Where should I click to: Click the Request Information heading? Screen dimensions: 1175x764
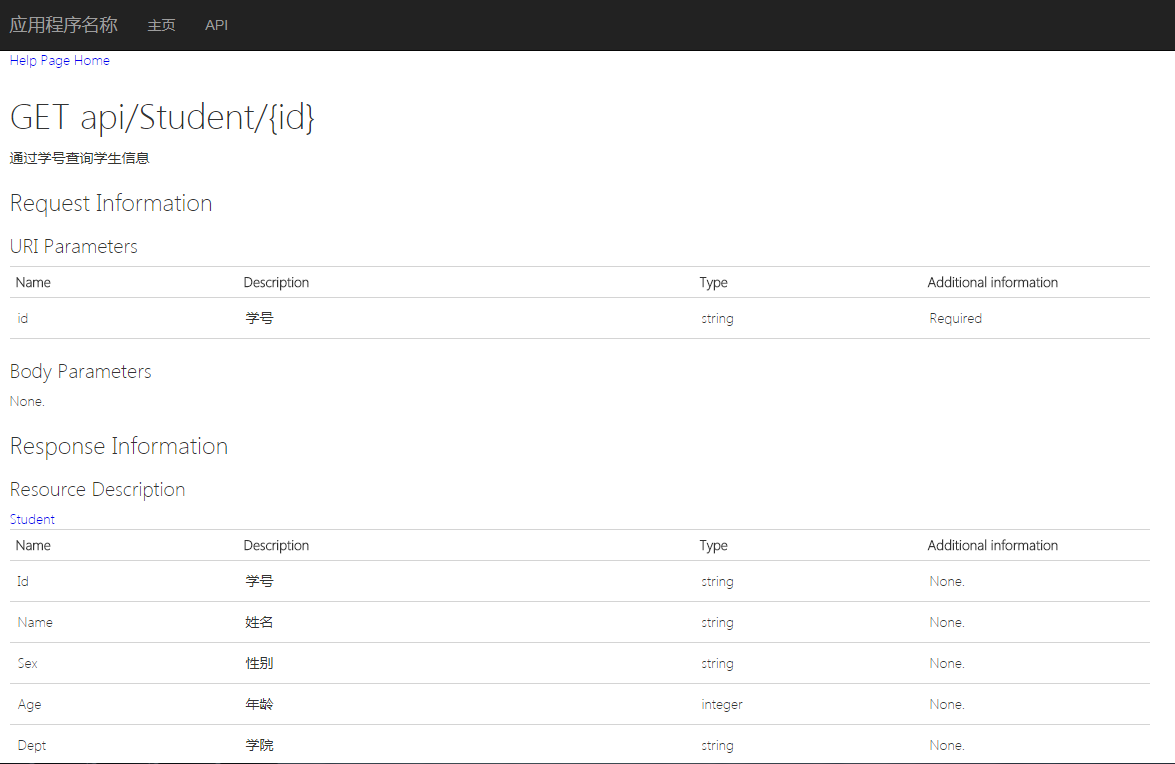coord(111,203)
